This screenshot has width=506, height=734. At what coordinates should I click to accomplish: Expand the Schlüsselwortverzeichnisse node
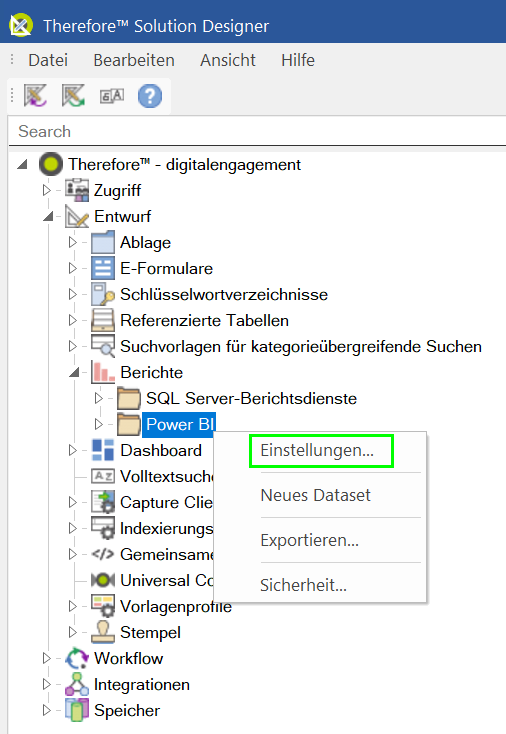[73, 294]
